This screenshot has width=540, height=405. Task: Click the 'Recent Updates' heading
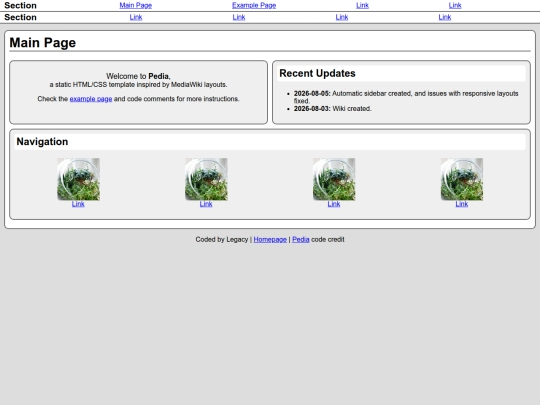coord(317,73)
